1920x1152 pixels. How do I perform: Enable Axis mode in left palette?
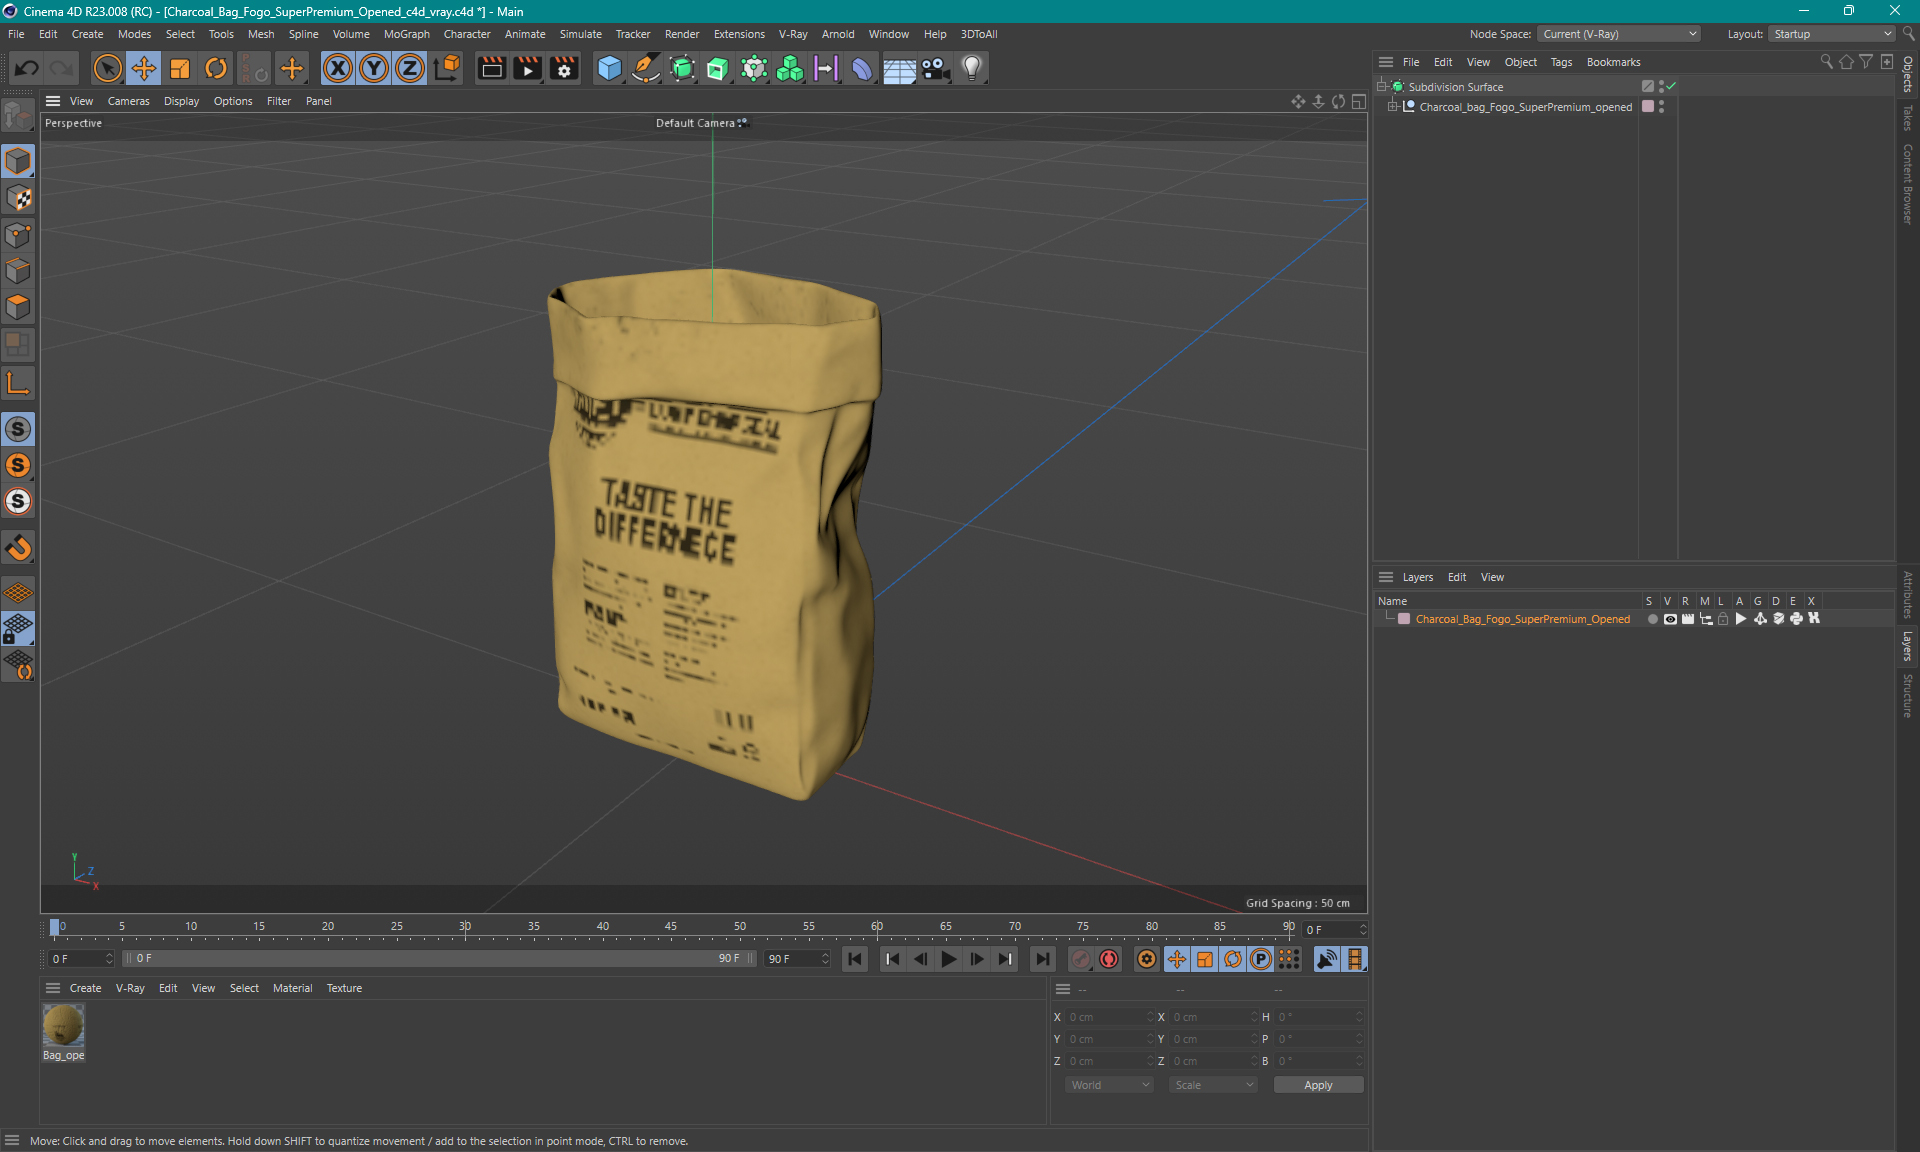[x=18, y=383]
